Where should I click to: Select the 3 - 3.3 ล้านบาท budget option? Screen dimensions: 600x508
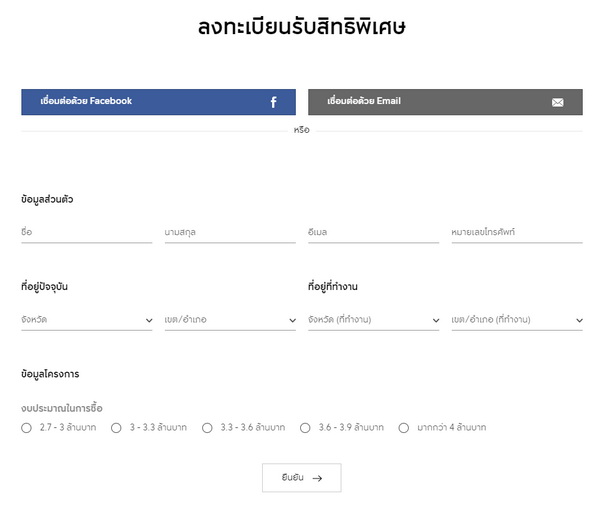[x=116, y=428]
